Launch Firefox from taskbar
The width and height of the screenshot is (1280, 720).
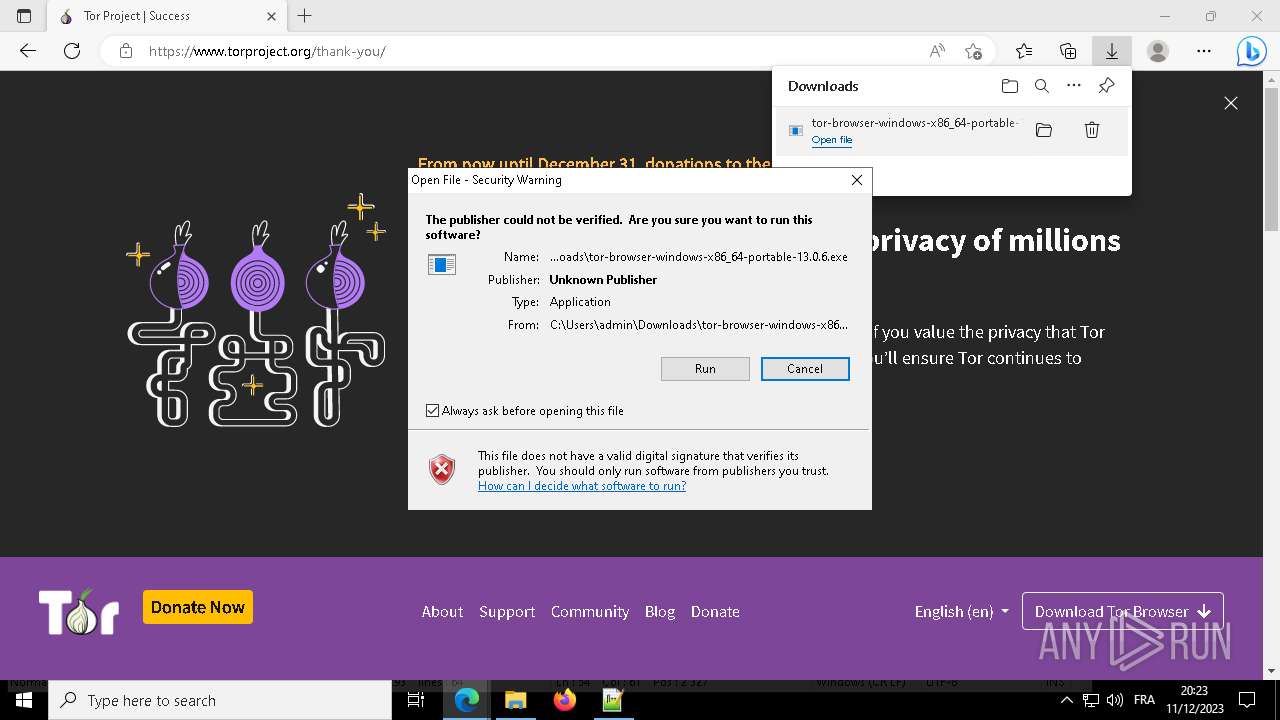tap(564, 700)
